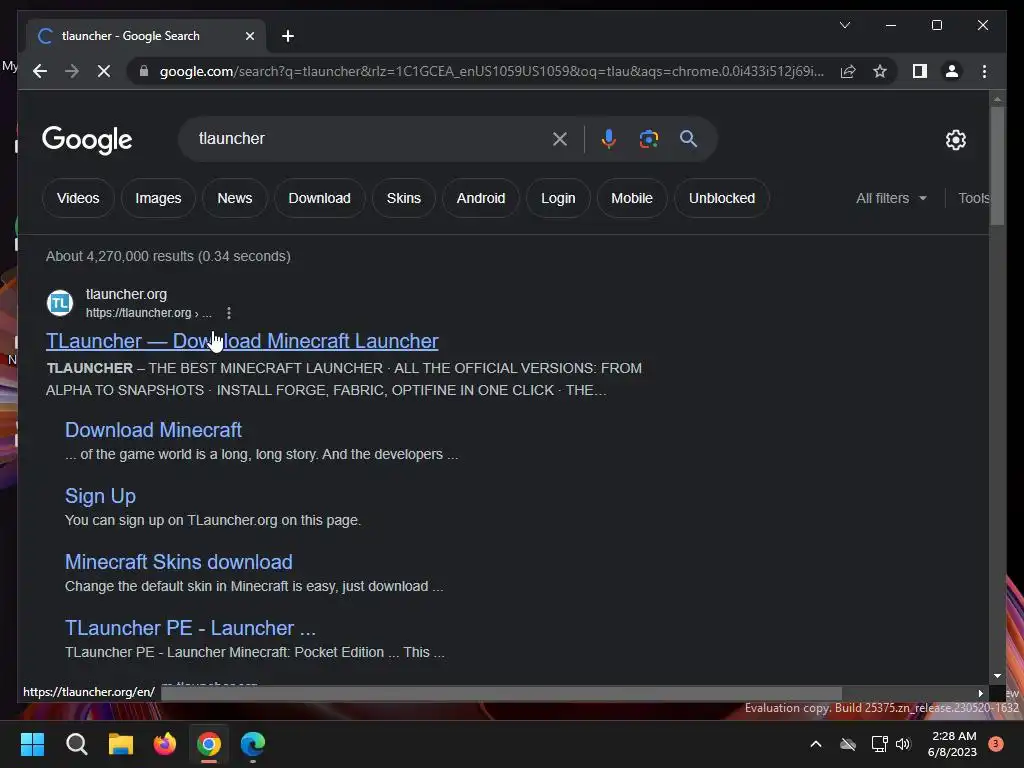Viewport: 1024px width, 768px height.
Task: Focus the address bar URL
Action: (x=491, y=71)
